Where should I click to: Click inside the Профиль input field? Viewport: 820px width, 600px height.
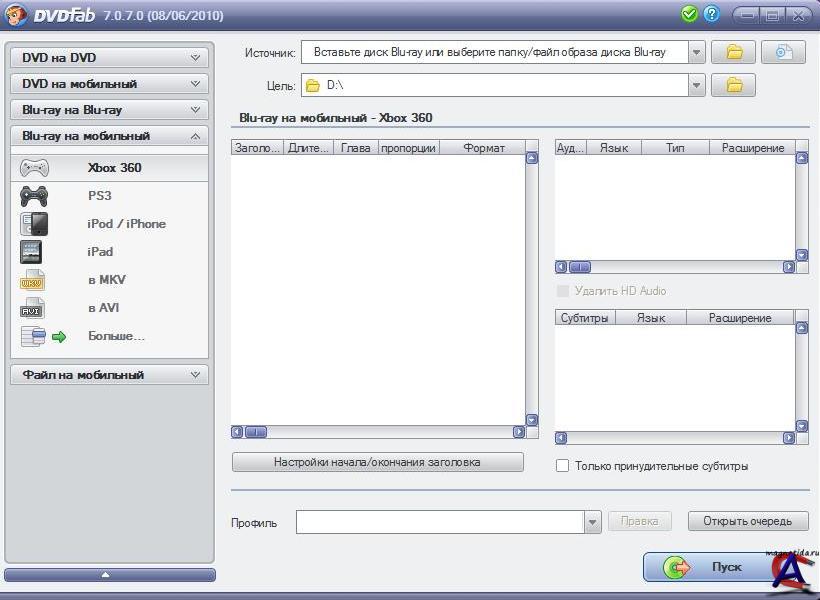point(438,522)
